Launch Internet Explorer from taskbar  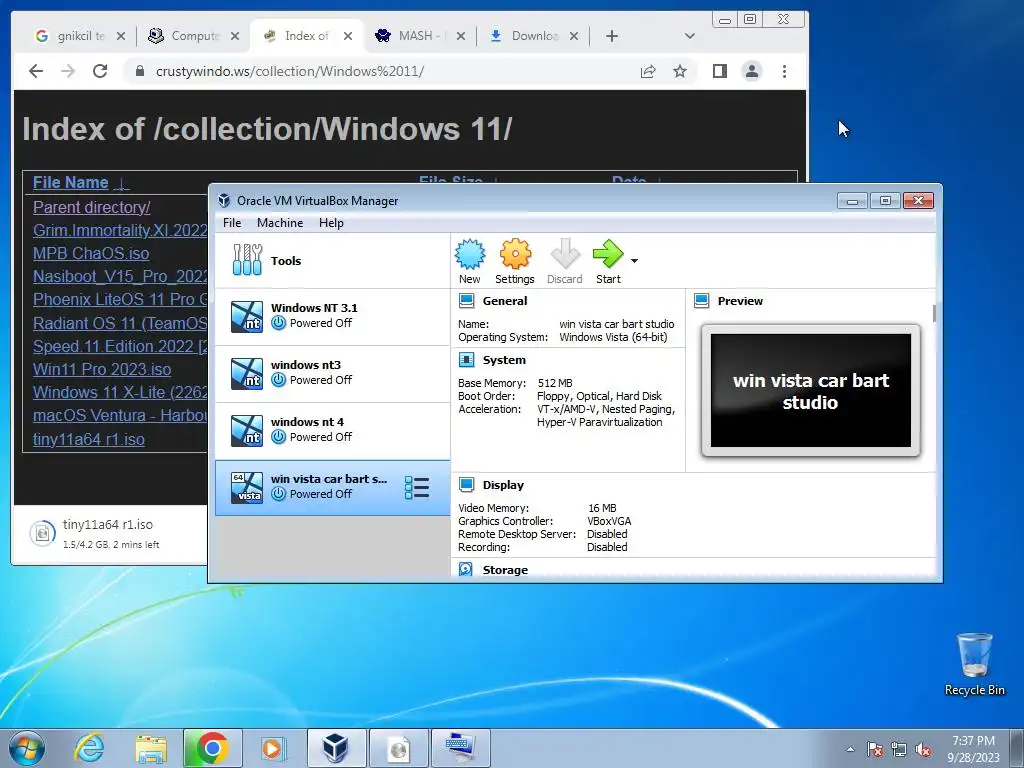(89, 748)
